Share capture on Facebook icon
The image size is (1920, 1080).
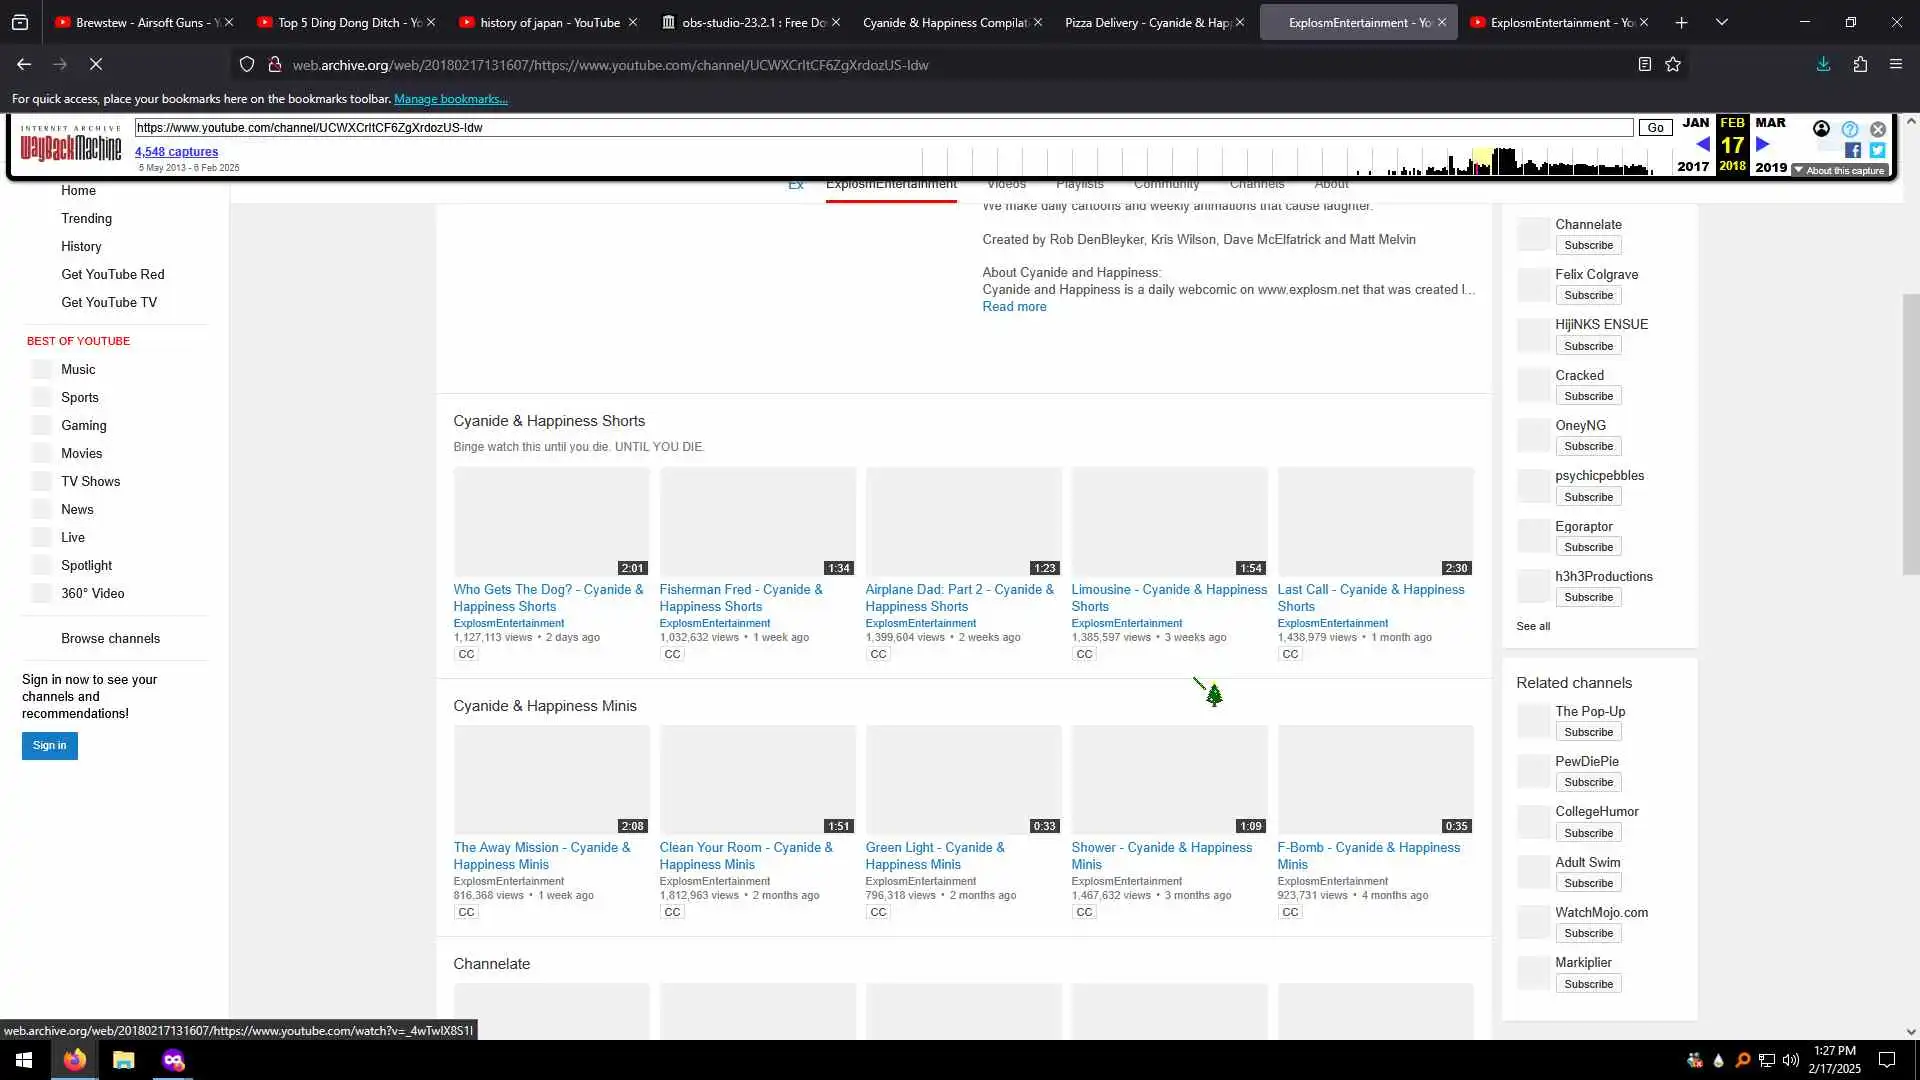[x=1853, y=150]
